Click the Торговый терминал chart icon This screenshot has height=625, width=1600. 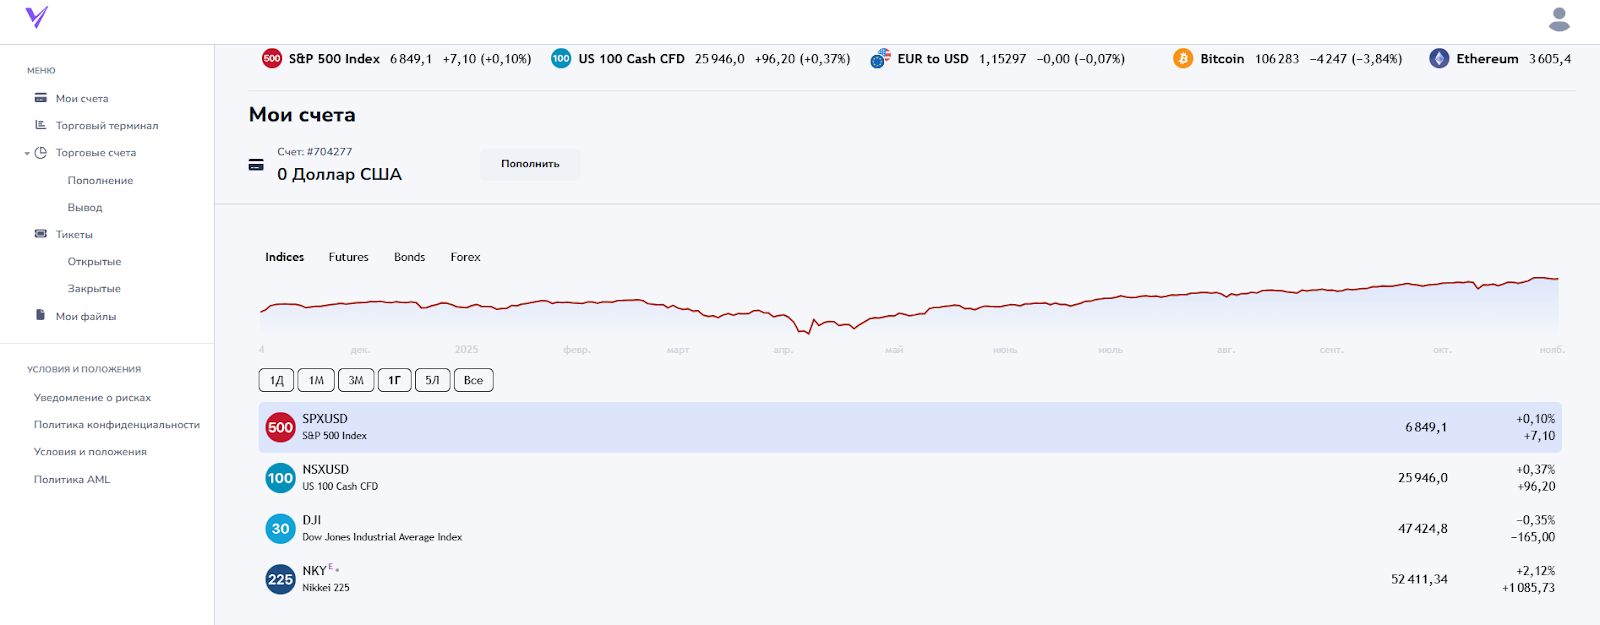click(41, 125)
